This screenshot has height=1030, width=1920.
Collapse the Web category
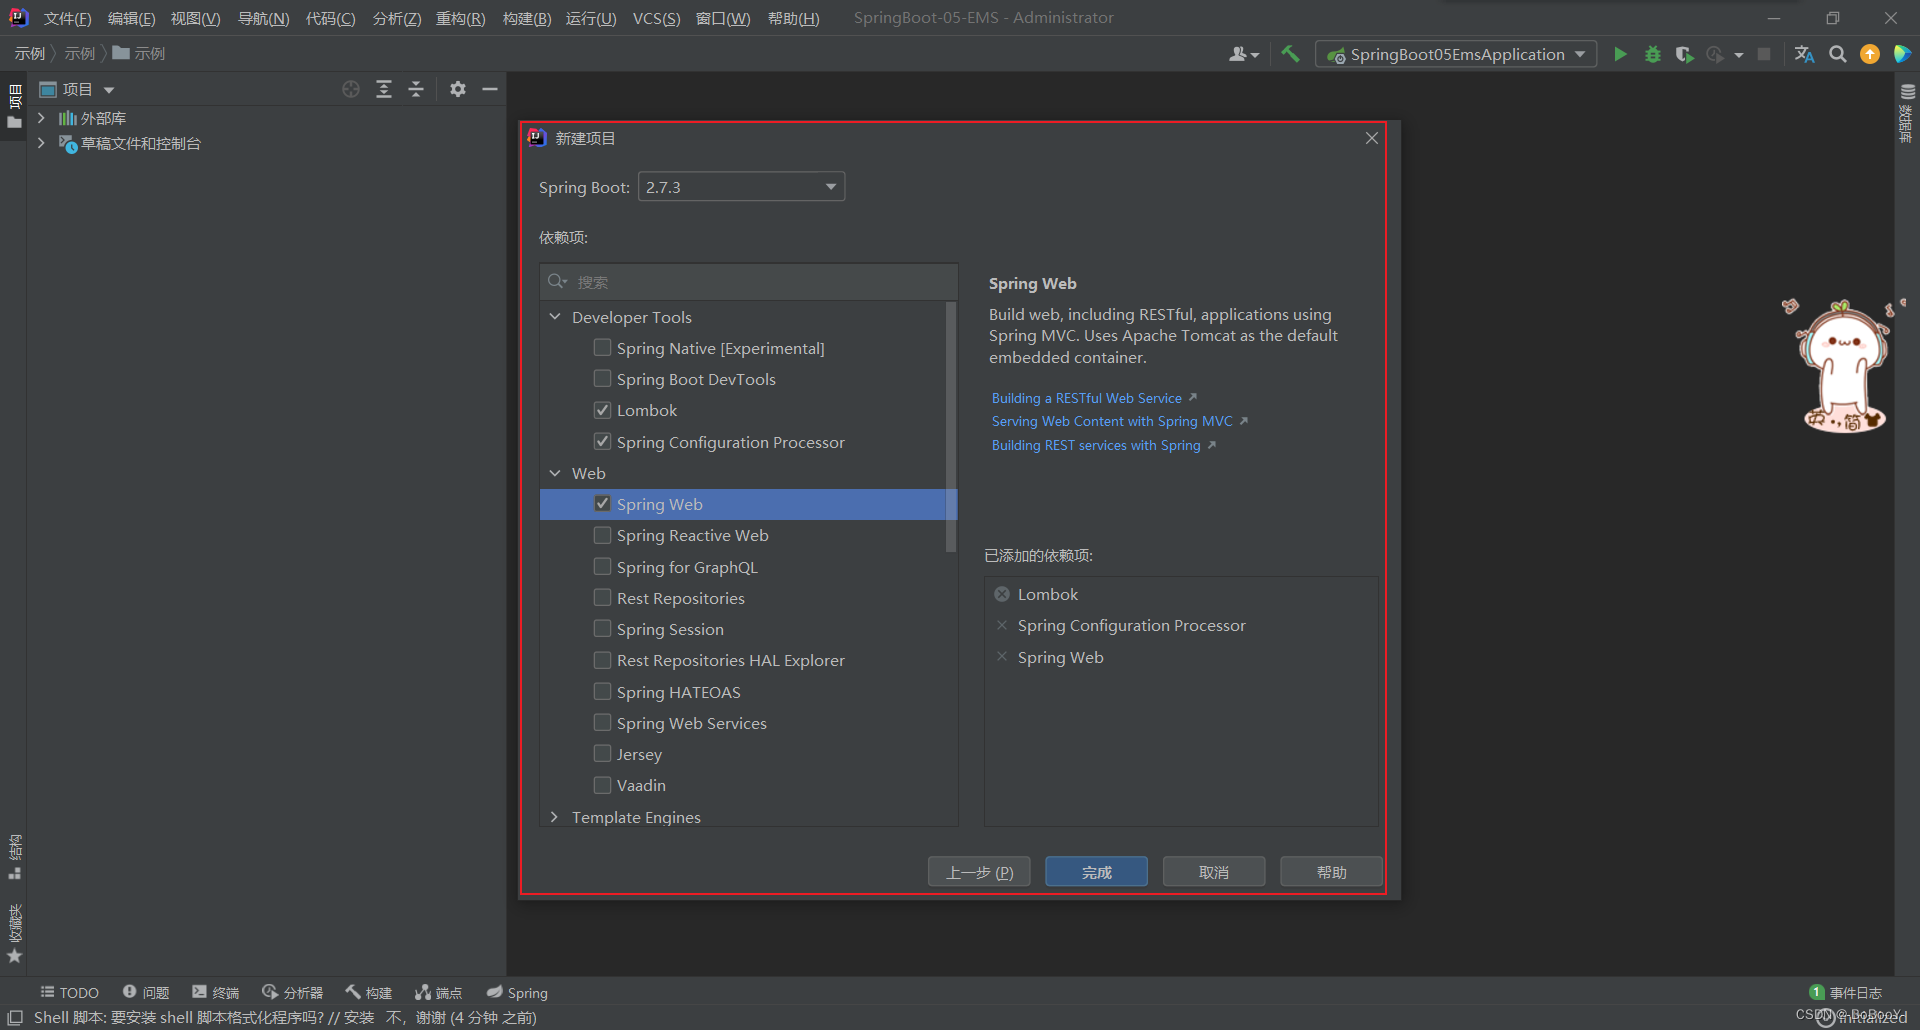(x=555, y=472)
